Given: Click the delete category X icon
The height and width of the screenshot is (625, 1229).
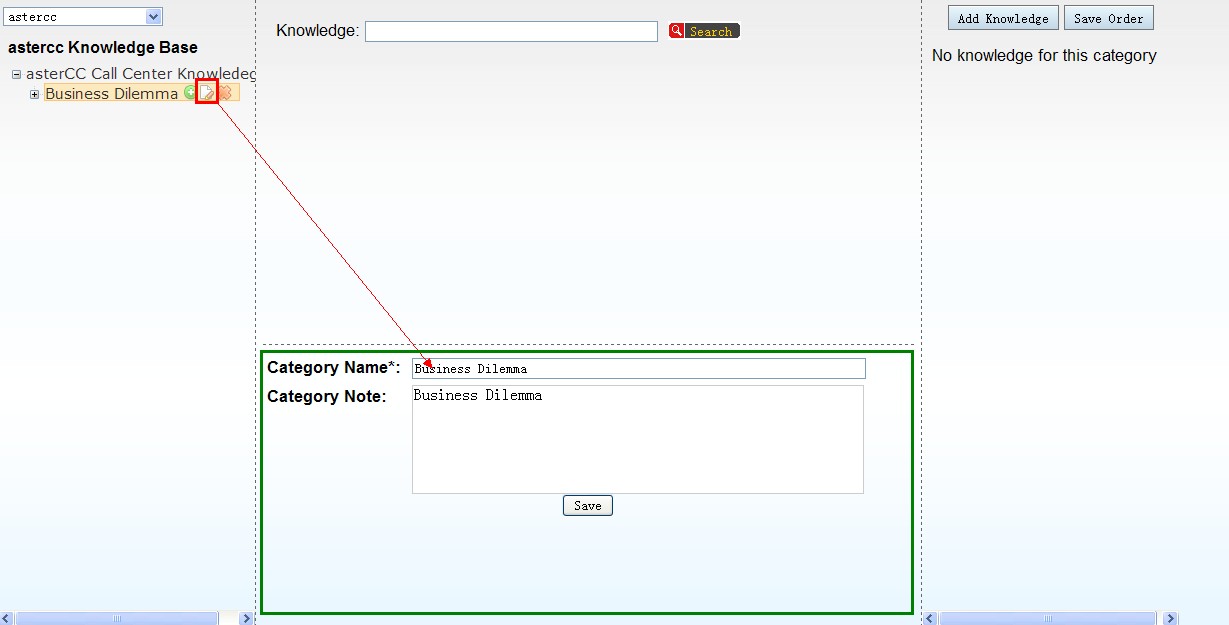Looking at the screenshot, I should (226, 93).
